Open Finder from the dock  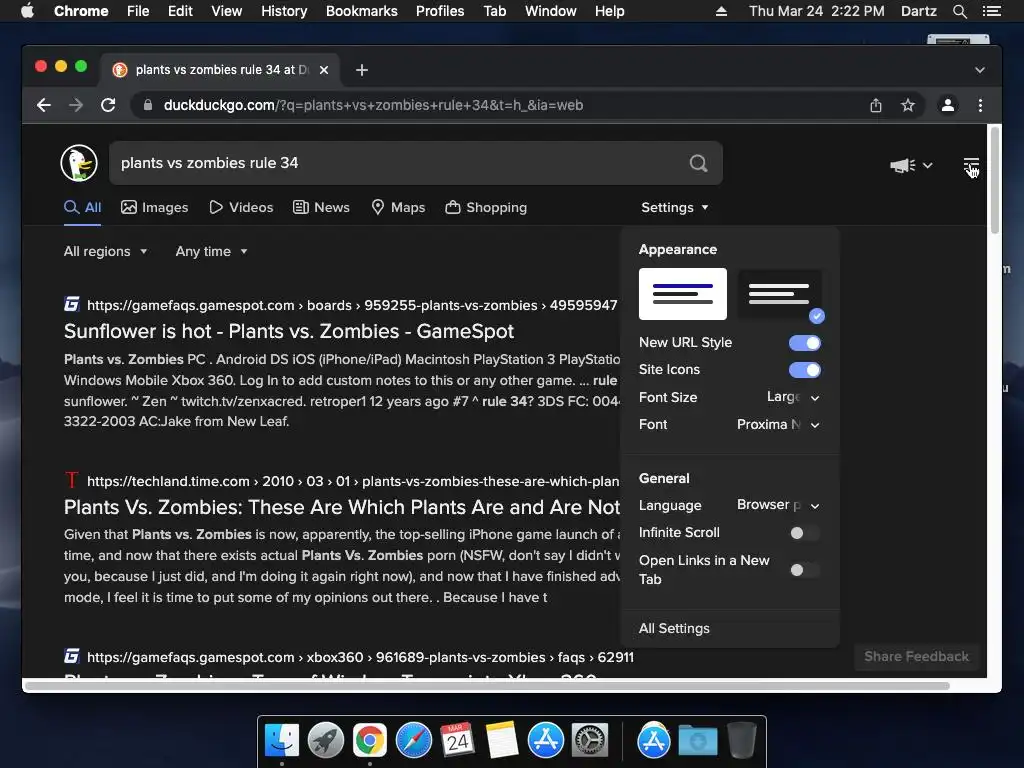(x=281, y=741)
